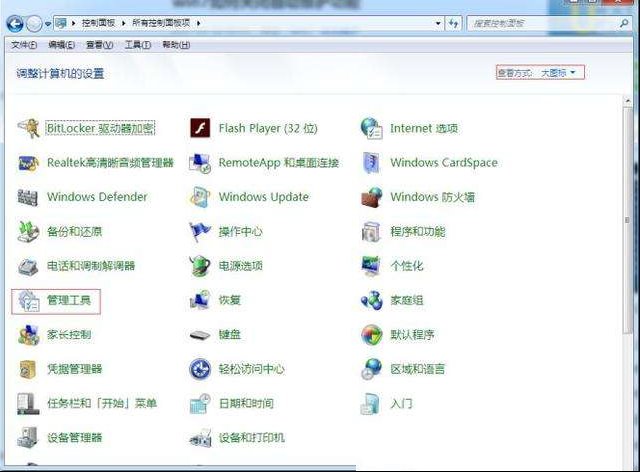Open the Realtek audio manager icon

[29, 163]
